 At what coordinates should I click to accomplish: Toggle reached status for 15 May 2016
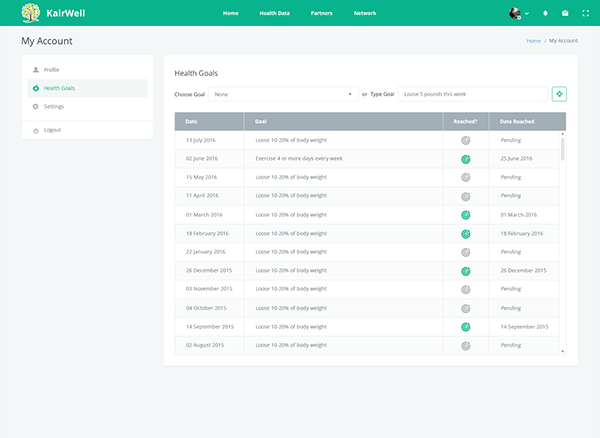[x=466, y=177]
